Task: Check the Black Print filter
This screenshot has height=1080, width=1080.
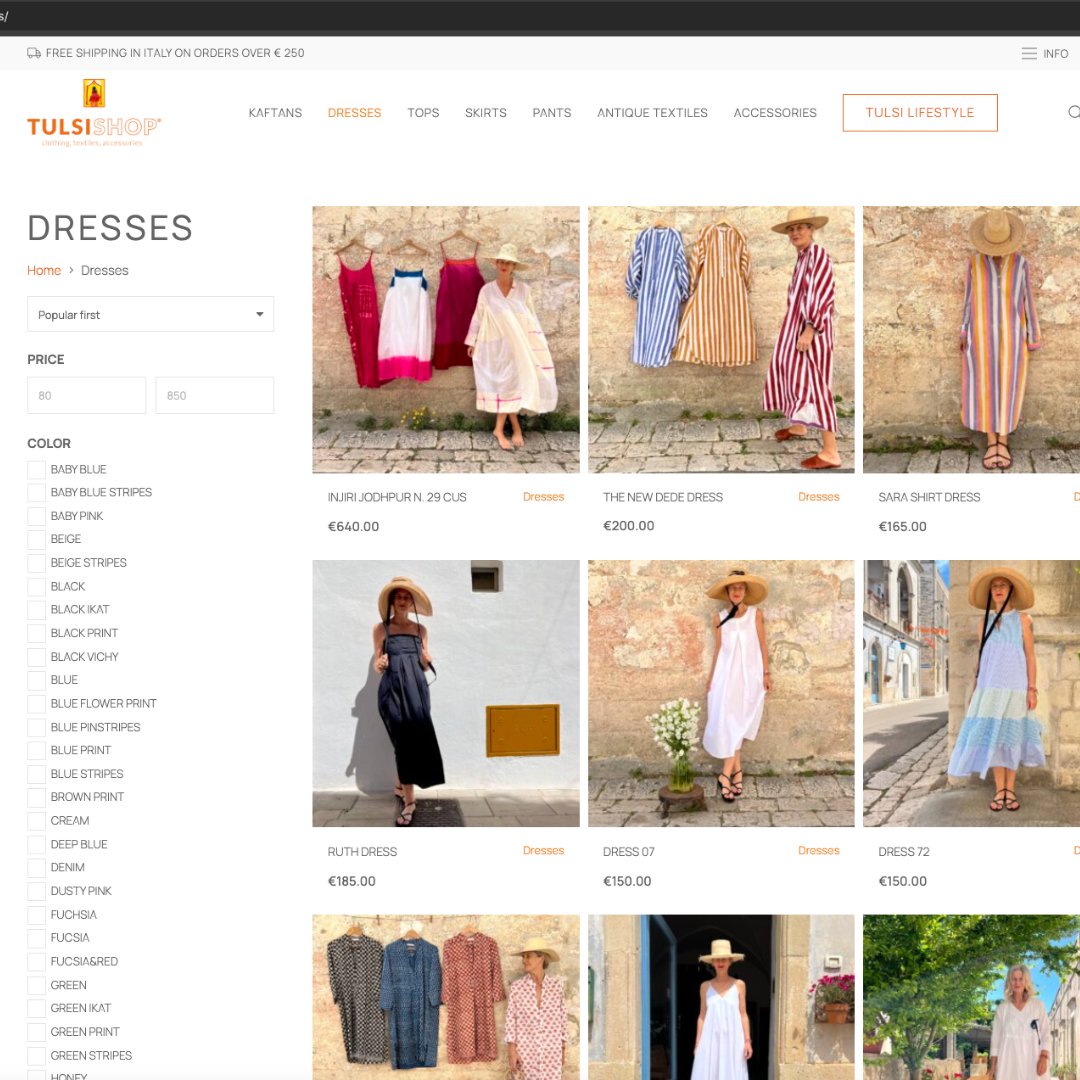Action: (37, 633)
